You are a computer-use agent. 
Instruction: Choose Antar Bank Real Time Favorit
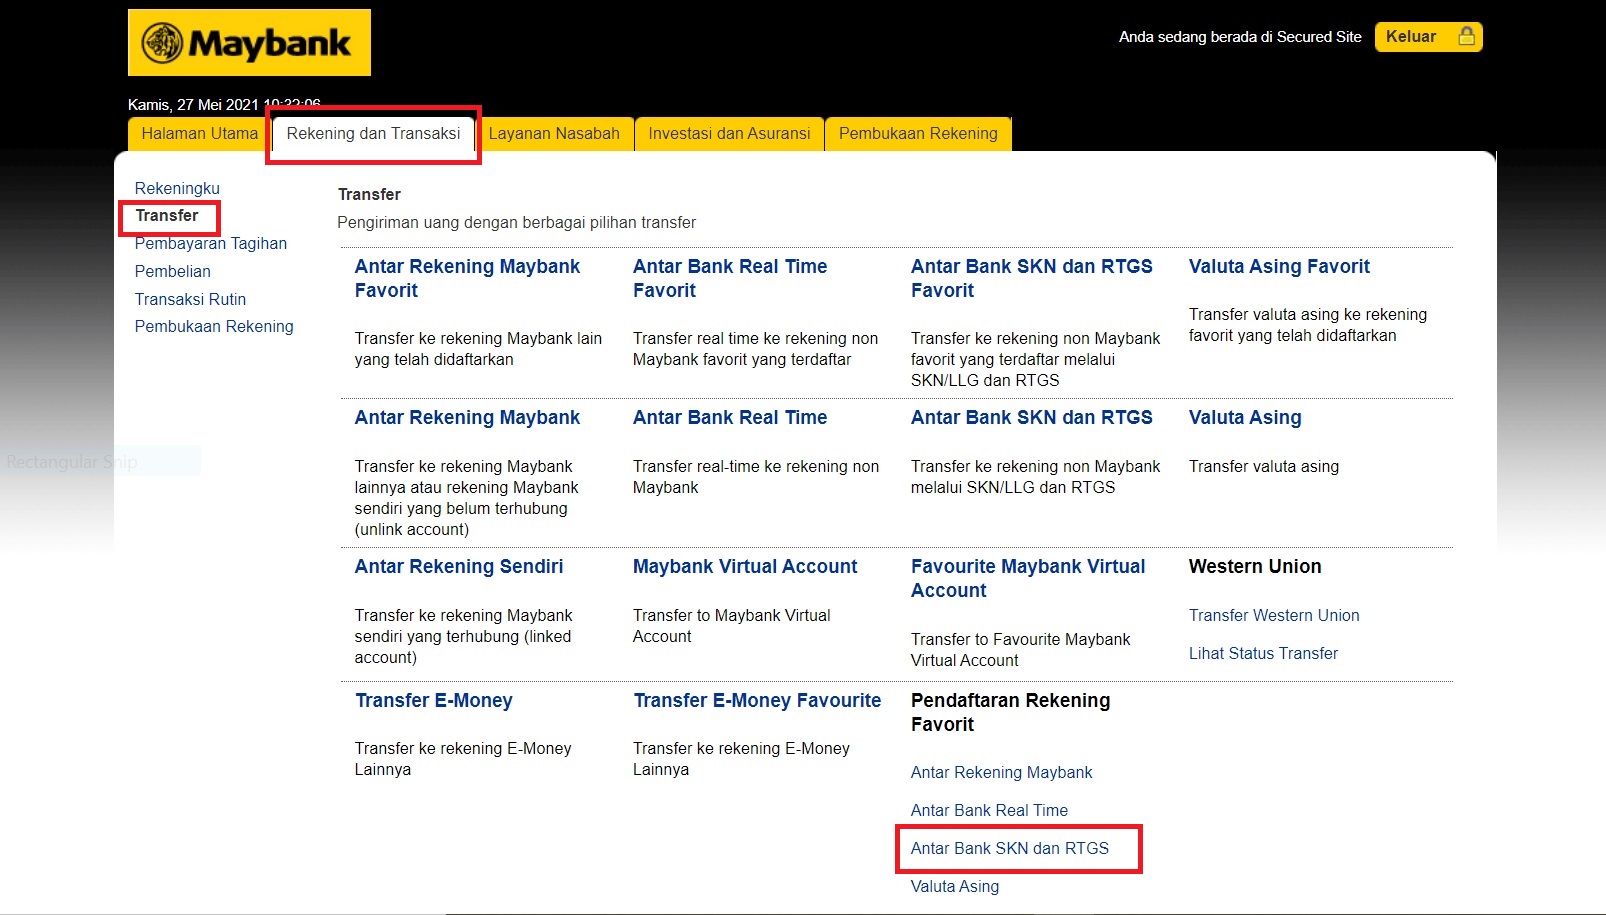pyautogui.click(x=729, y=278)
